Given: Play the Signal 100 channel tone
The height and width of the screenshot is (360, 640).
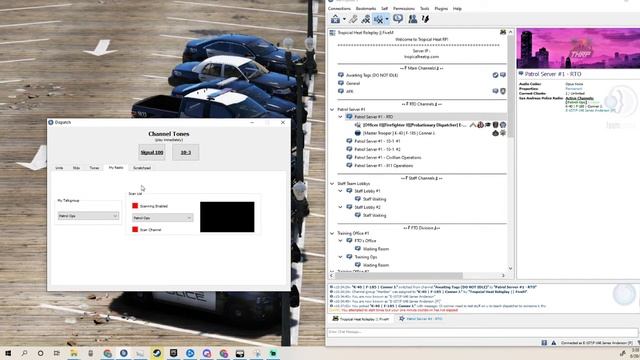Looking at the screenshot, I should point(152,152).
